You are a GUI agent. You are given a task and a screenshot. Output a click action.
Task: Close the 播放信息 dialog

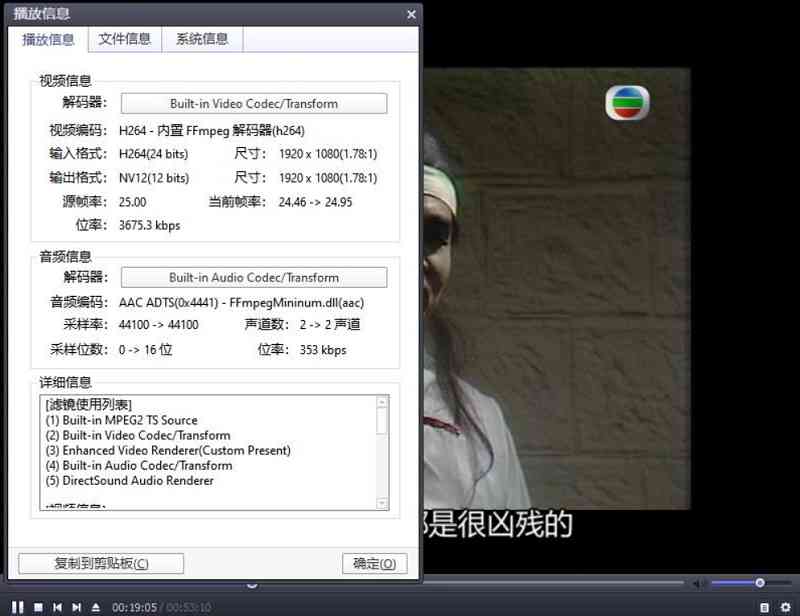click(411, 15)
